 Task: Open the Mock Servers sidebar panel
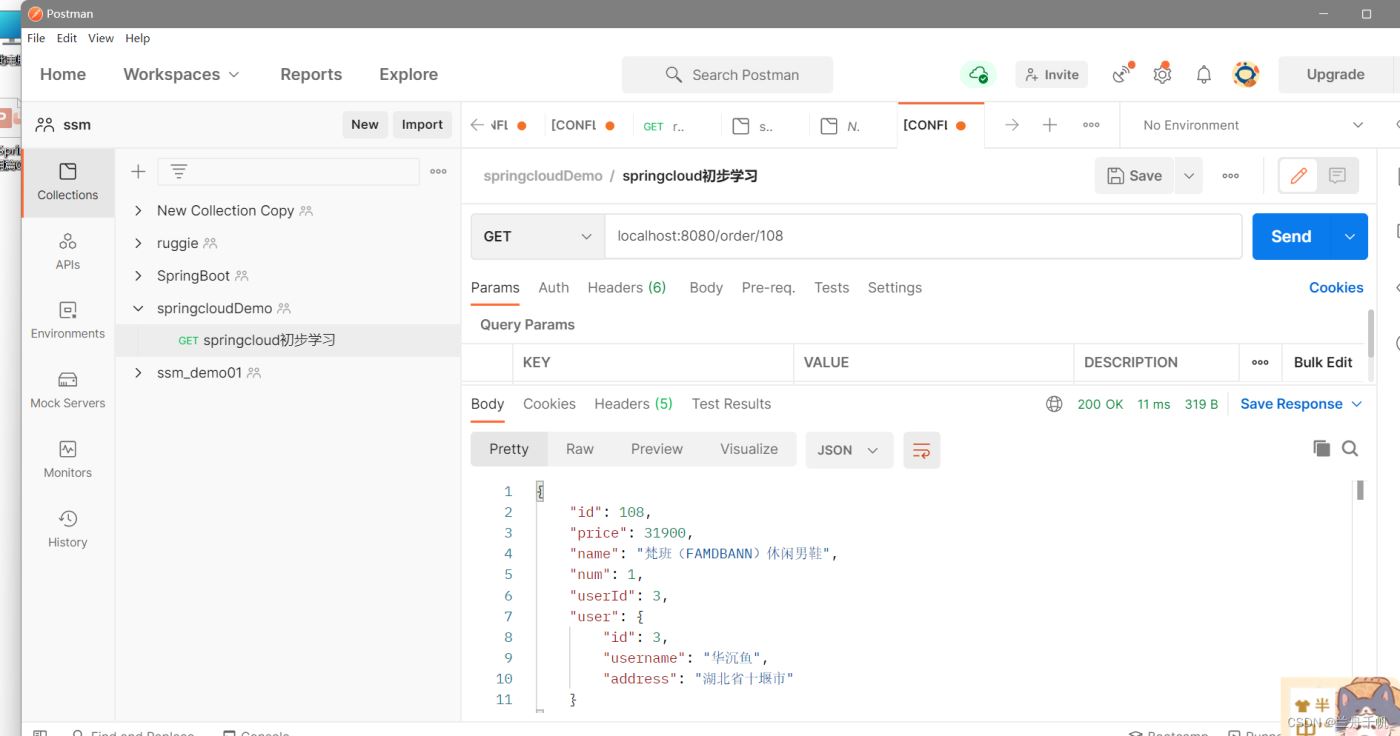[68, 390]
